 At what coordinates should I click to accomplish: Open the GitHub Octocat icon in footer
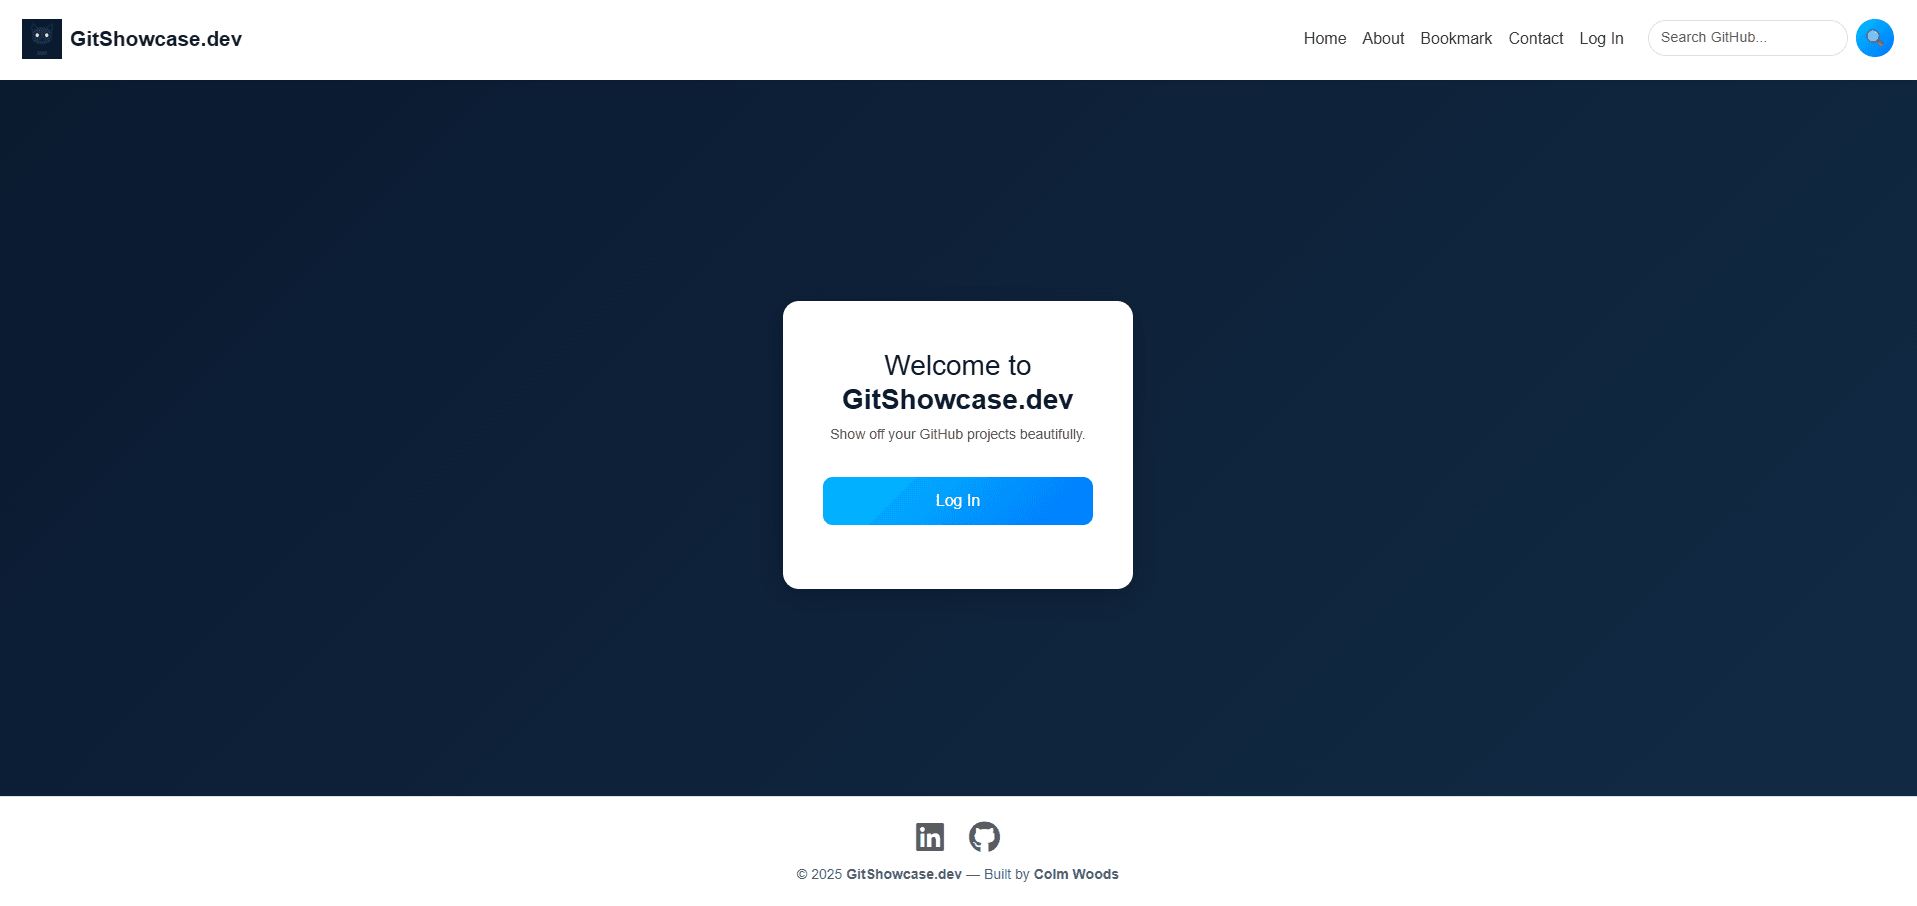click(984, 837)
